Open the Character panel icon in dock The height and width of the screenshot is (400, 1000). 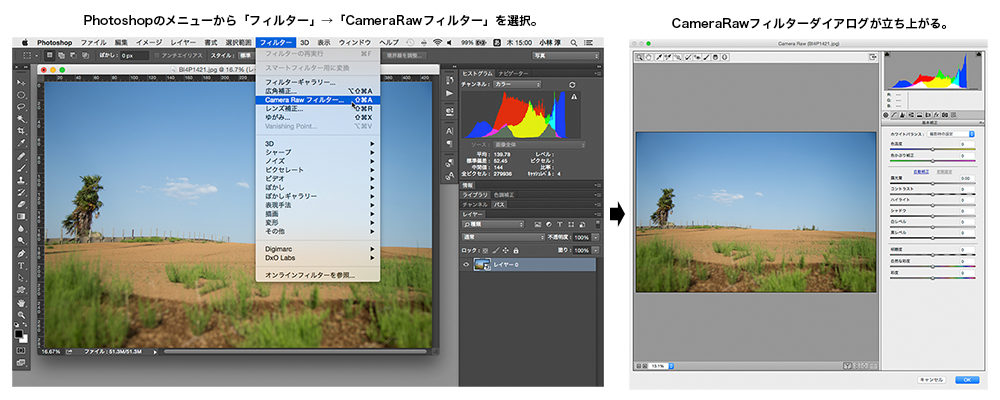pos(450,131)
